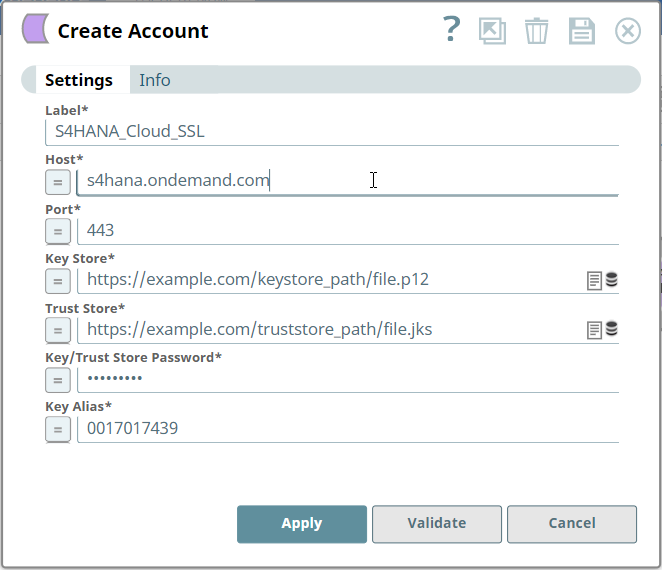Screen dimensions: 662x570
Task: Click the Key Alias input field
Action: point(348,429)
